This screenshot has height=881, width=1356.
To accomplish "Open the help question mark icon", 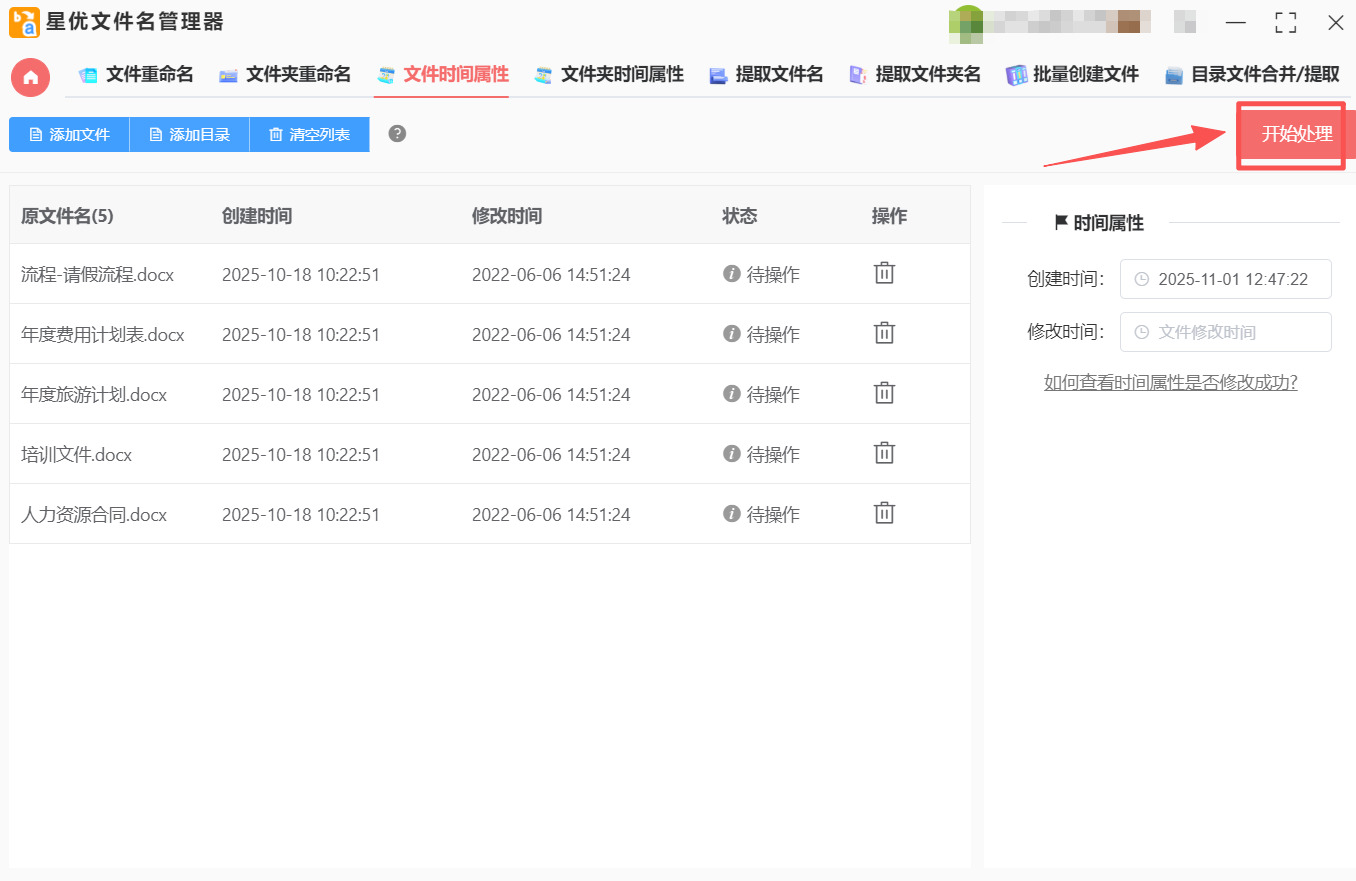I will [396, 132].
